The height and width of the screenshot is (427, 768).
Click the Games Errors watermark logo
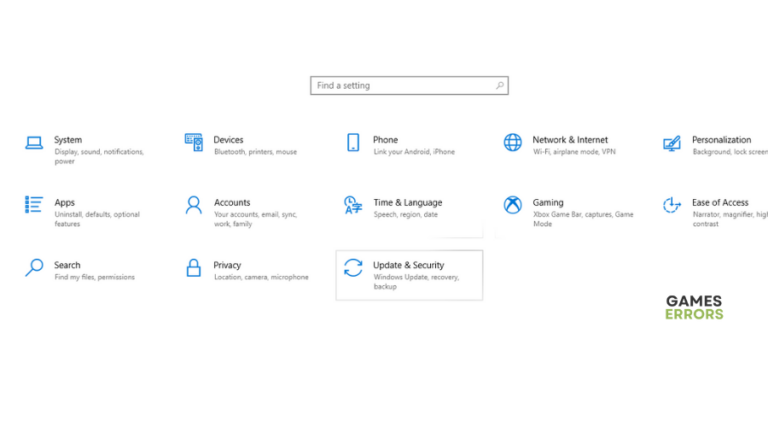coord(693,308)
